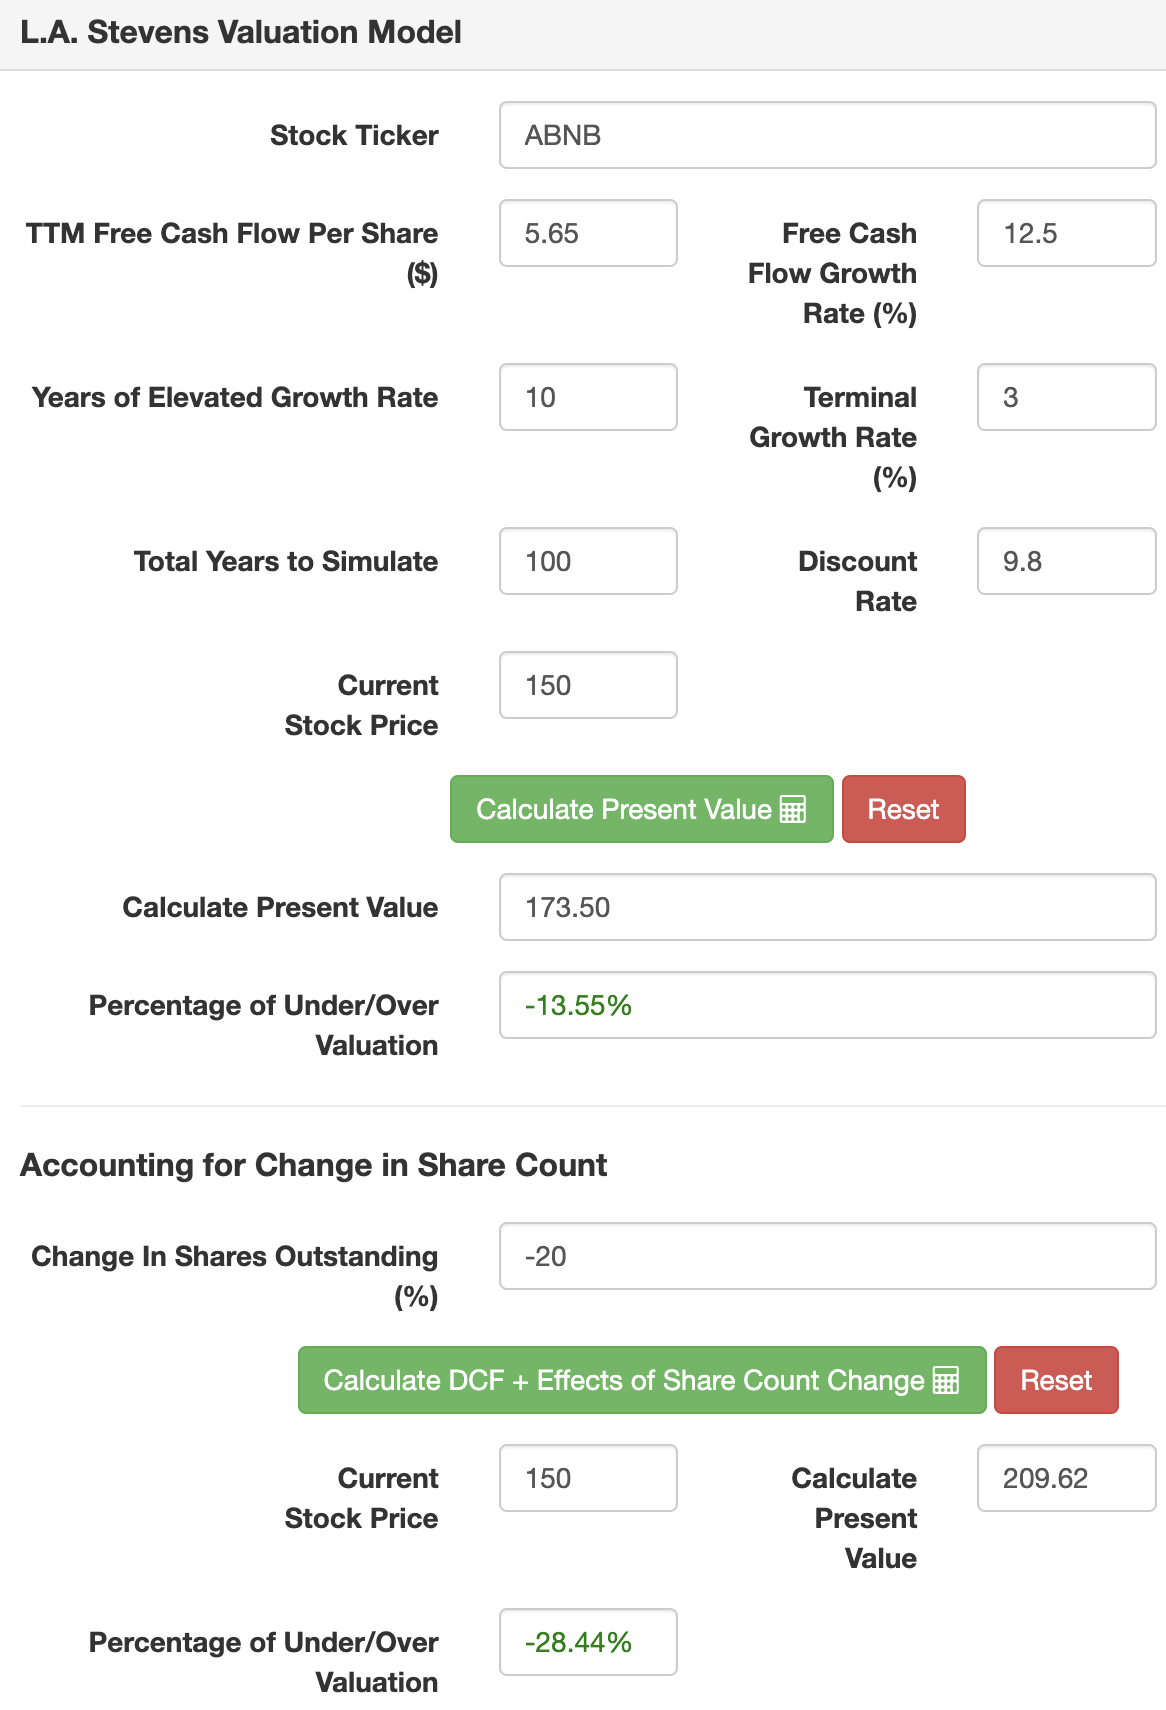The image size is (1166, 1710).
Task: Click calculator icon on share count DCF button
Action: pos(945,1380)
